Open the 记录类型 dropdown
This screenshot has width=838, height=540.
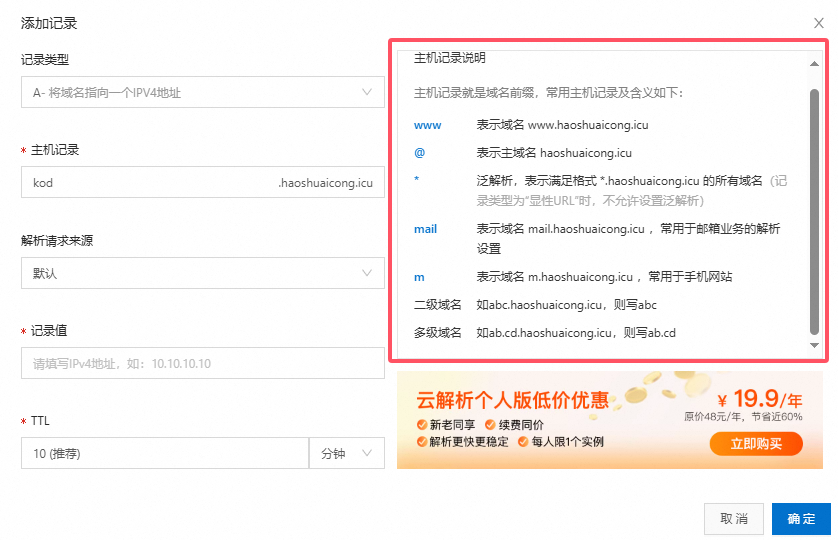202,93
